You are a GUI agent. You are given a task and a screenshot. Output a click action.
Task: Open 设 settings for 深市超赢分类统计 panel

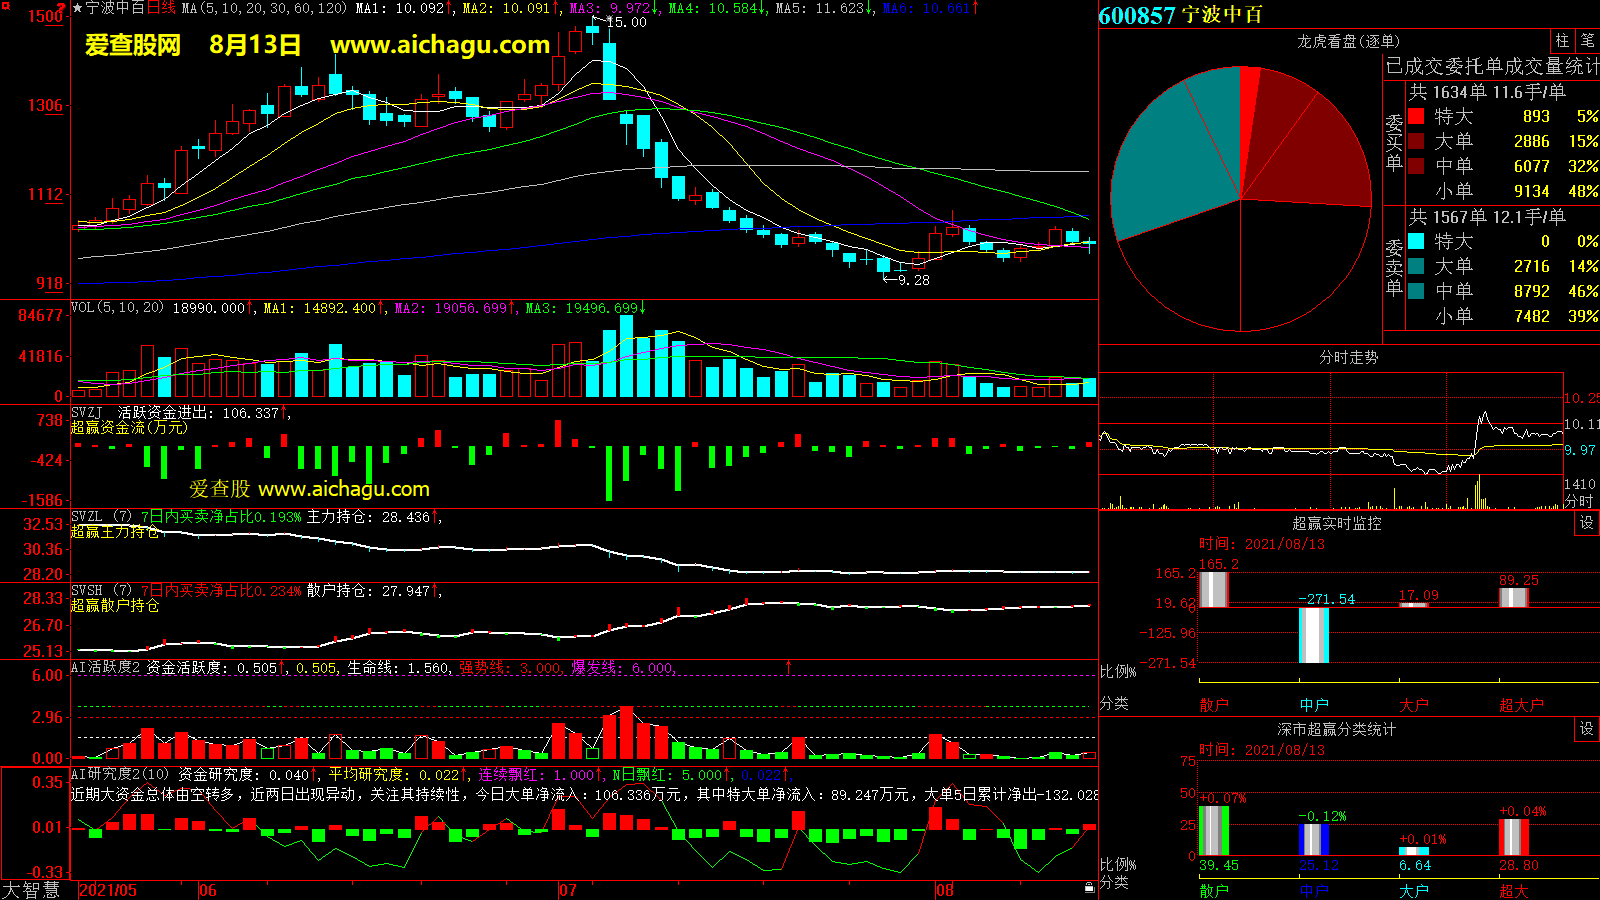pos(1587,729)
